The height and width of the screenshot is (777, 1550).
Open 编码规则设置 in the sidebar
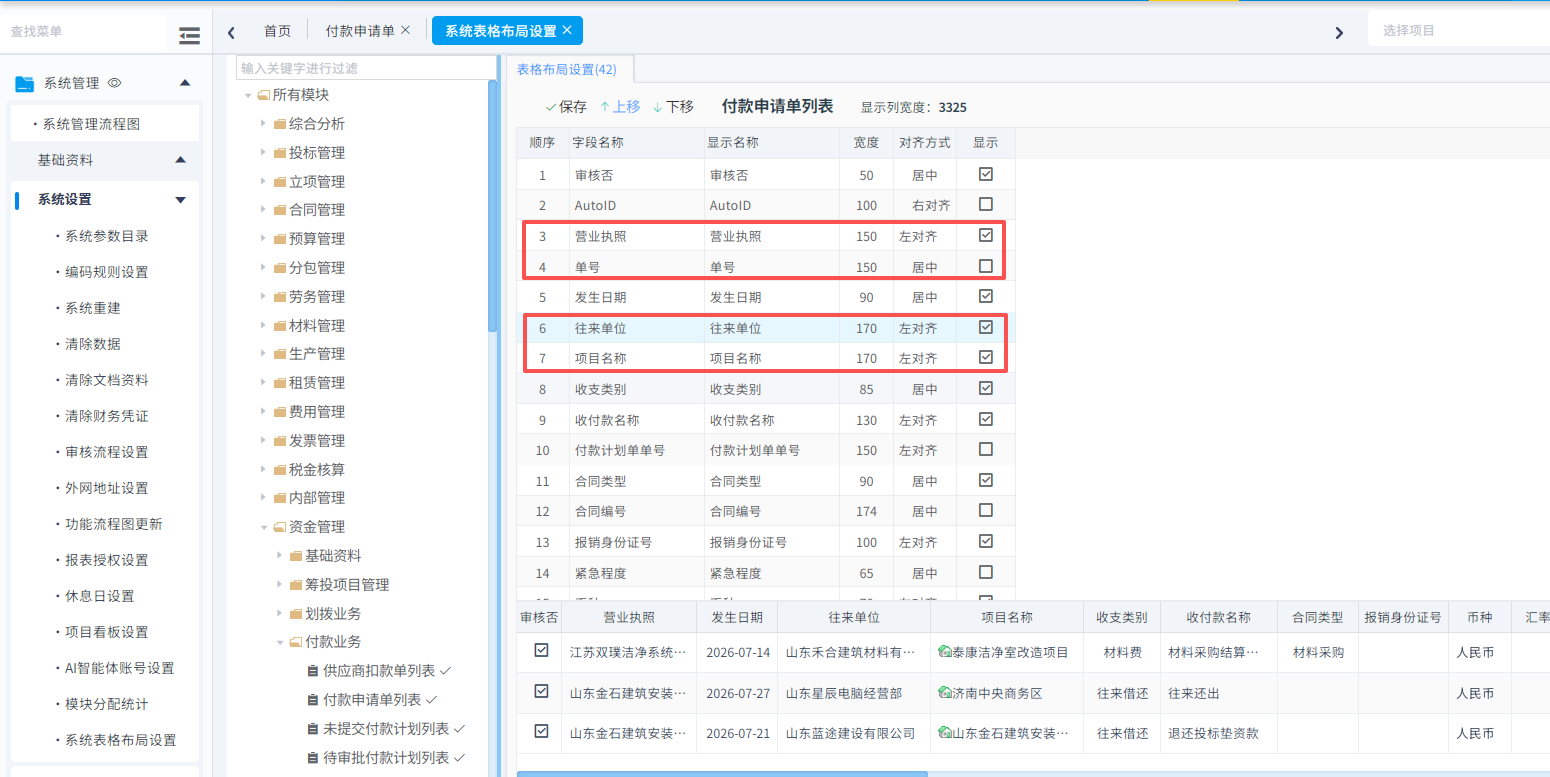107,272
